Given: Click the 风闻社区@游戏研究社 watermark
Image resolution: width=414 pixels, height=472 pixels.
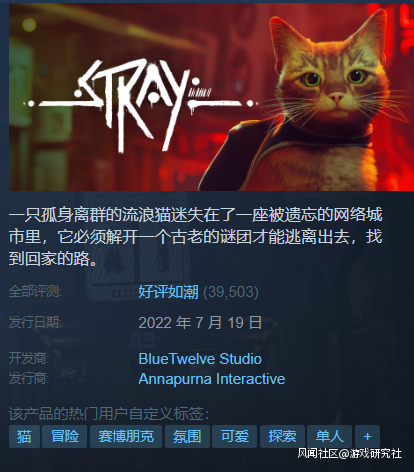Looking at the screenshot, I should [350, 453].
